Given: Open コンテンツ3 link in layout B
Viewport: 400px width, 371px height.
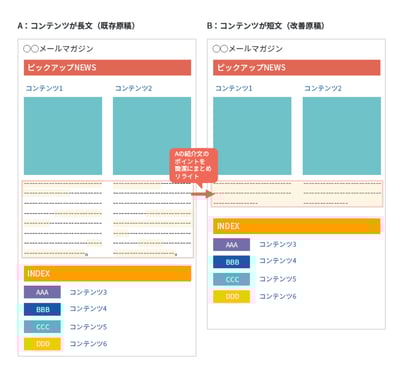Looking at the screenshot, I should [x=278, y=244].
